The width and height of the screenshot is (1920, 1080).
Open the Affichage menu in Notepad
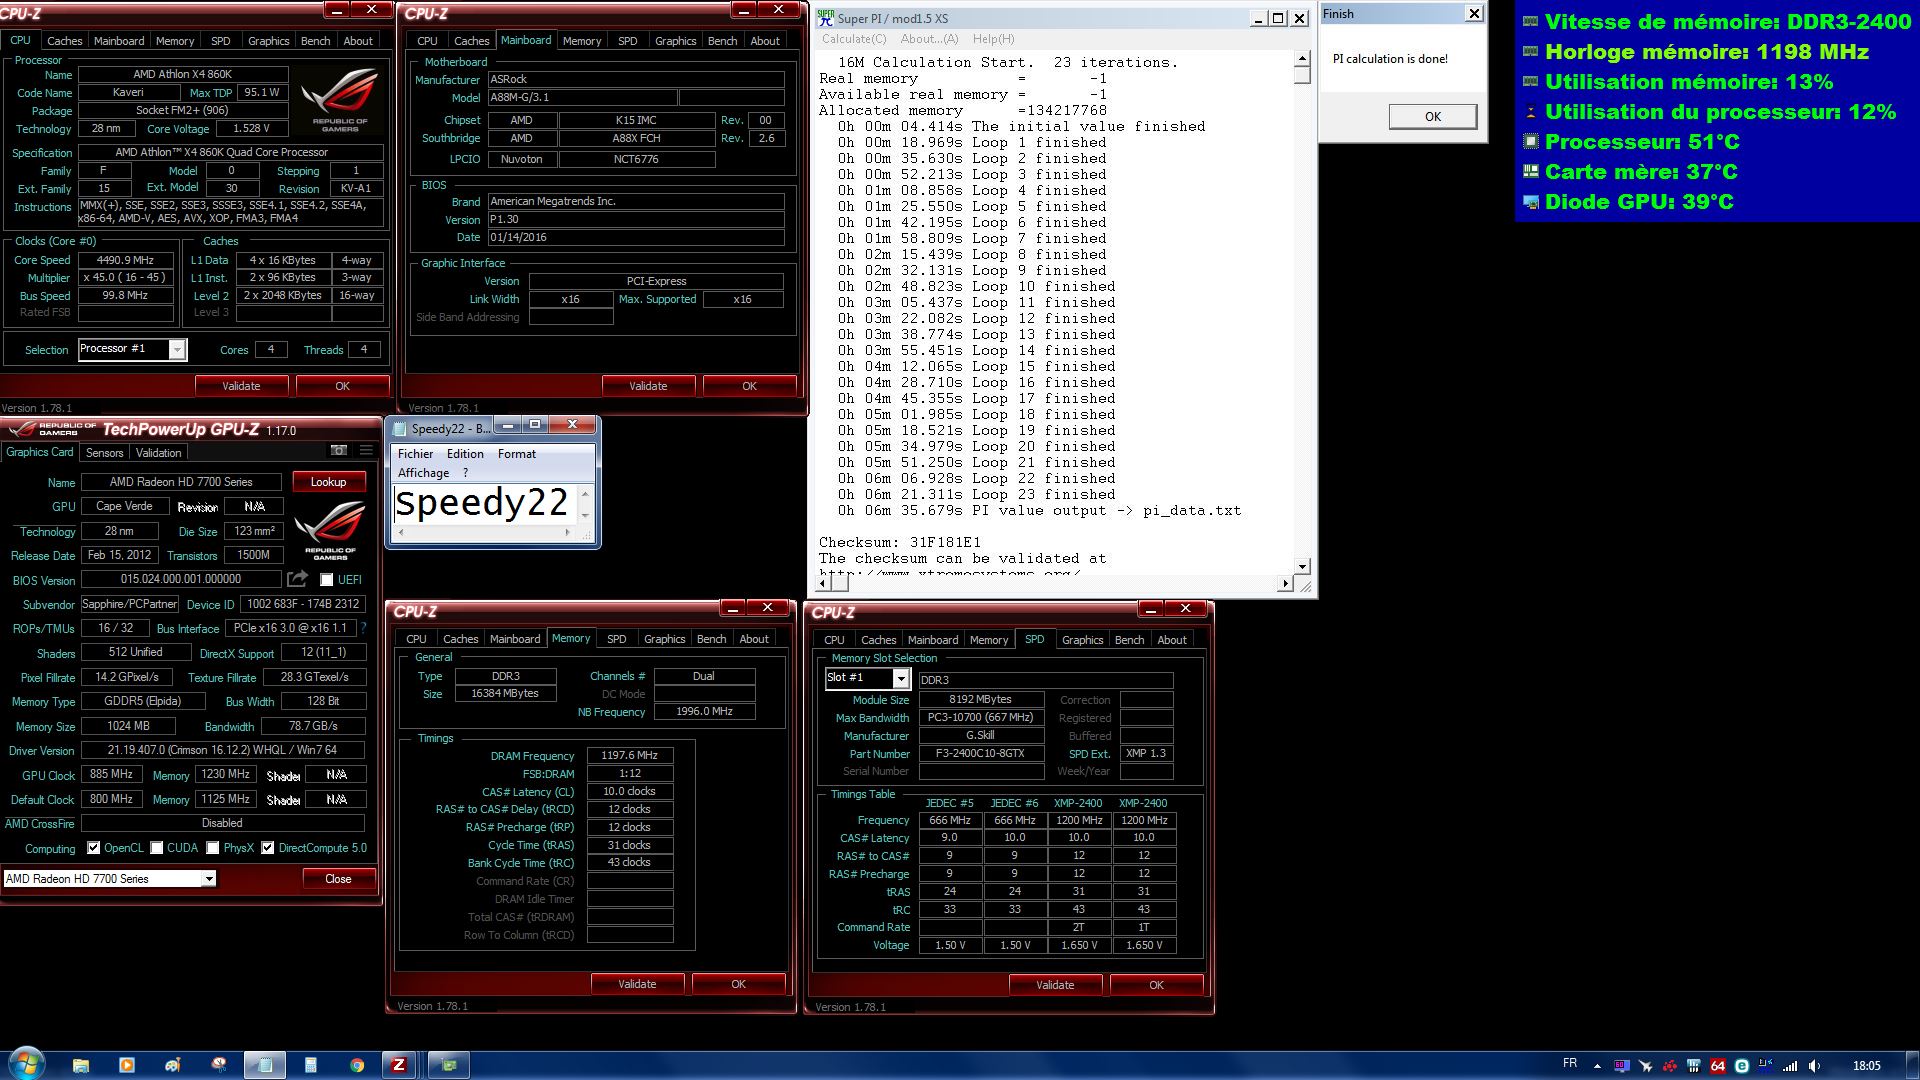click(x=424, y=473)
